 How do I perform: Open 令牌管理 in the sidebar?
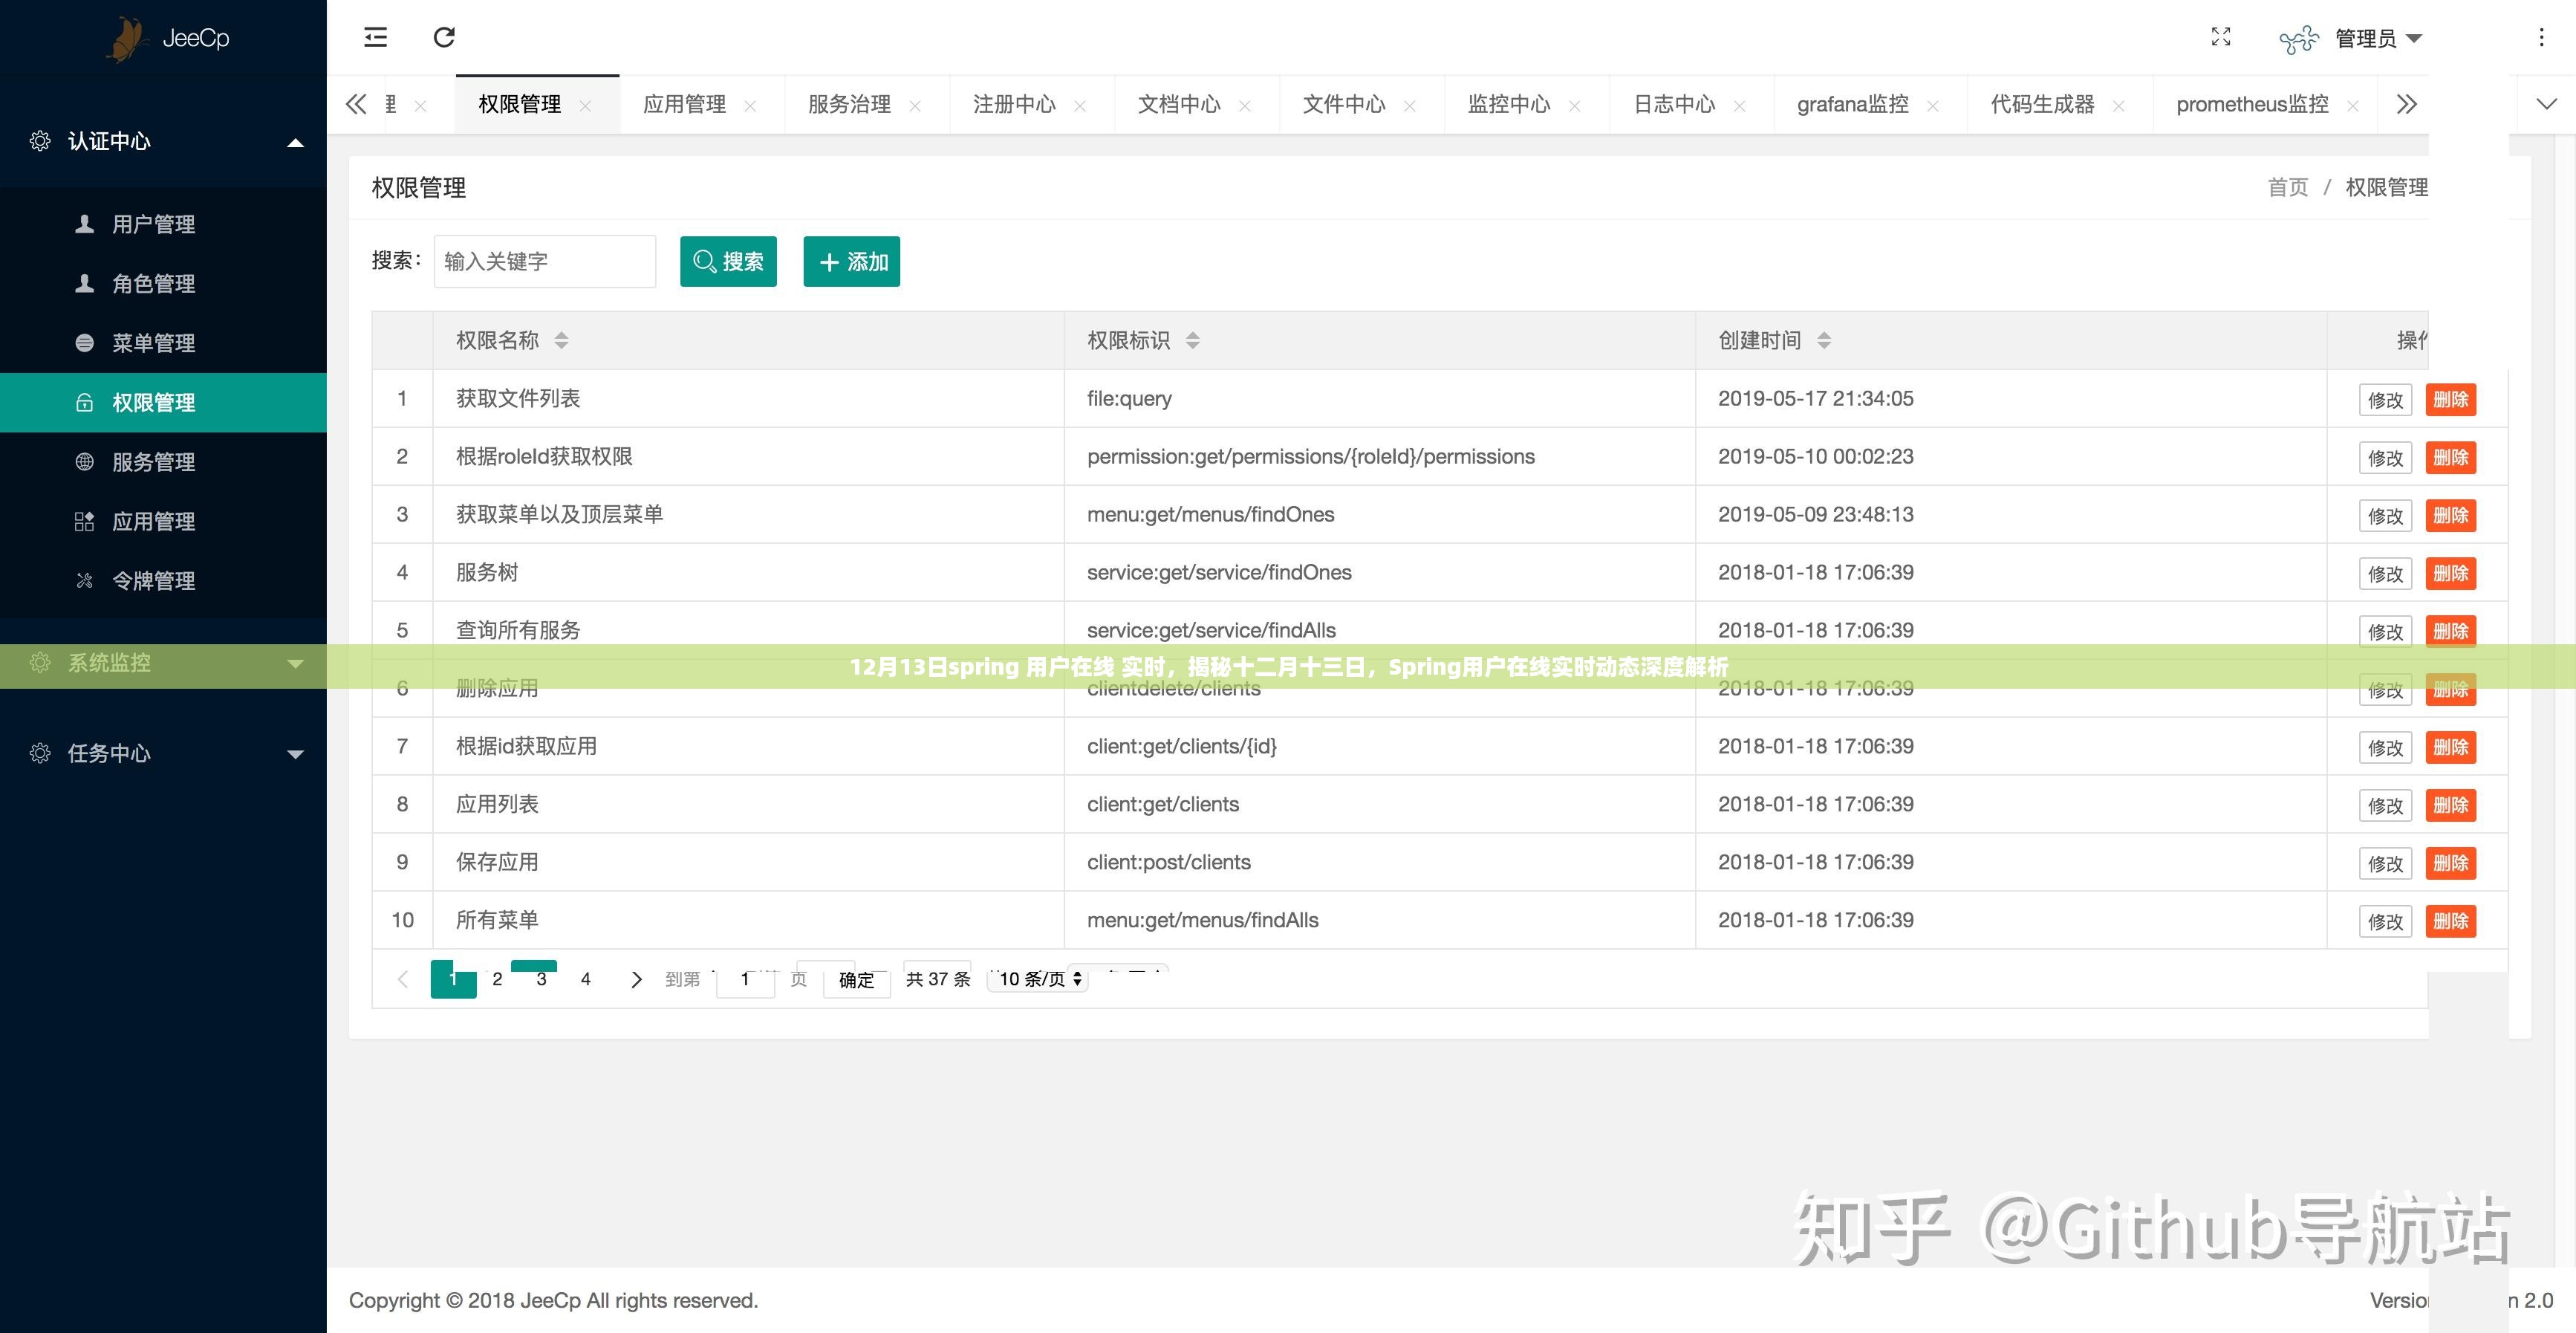[x=163, y=581]
